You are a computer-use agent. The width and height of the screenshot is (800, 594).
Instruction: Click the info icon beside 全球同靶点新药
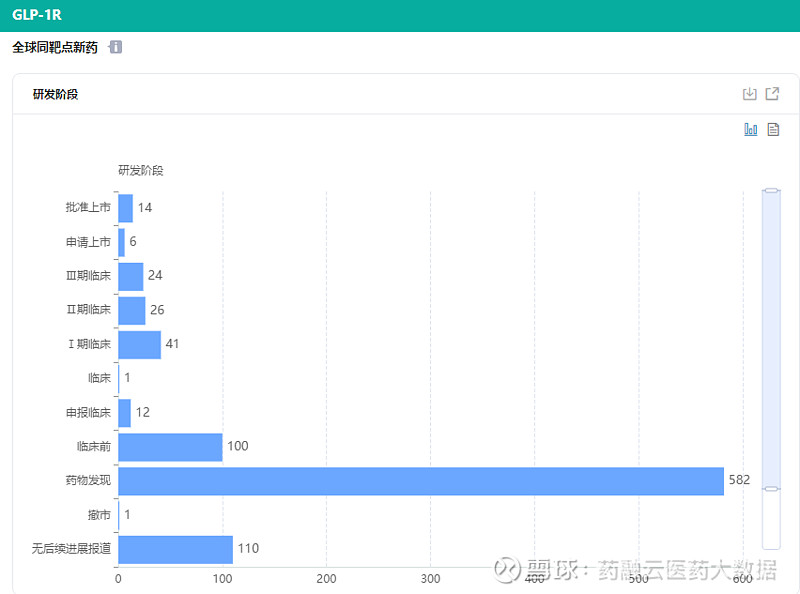[x=115, y=46]
